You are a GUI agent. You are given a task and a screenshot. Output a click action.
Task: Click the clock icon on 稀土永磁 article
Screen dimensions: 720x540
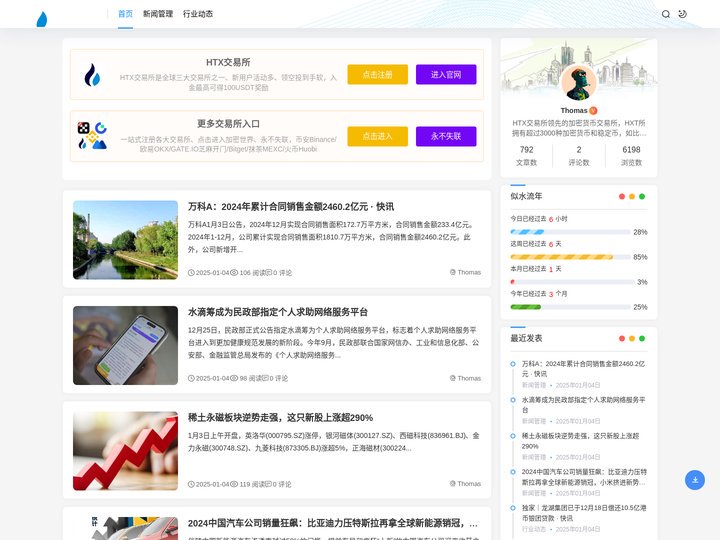[x=191, y=484]
